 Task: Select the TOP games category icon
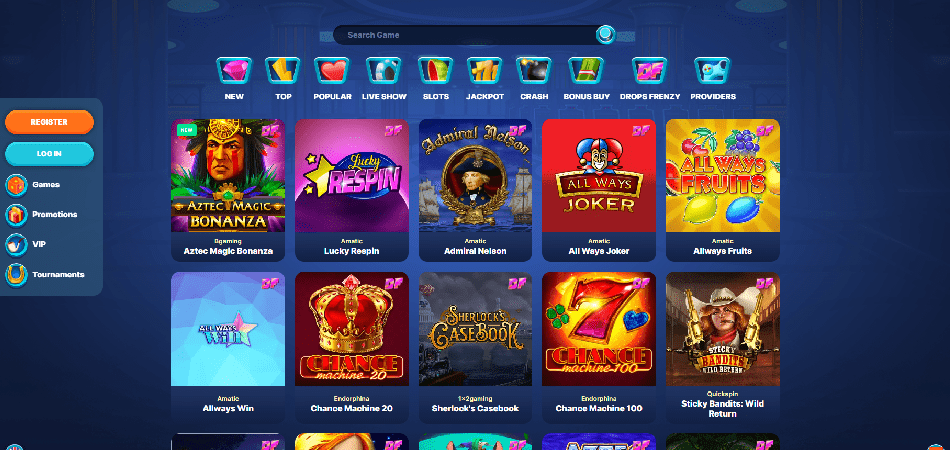point(283,71)
